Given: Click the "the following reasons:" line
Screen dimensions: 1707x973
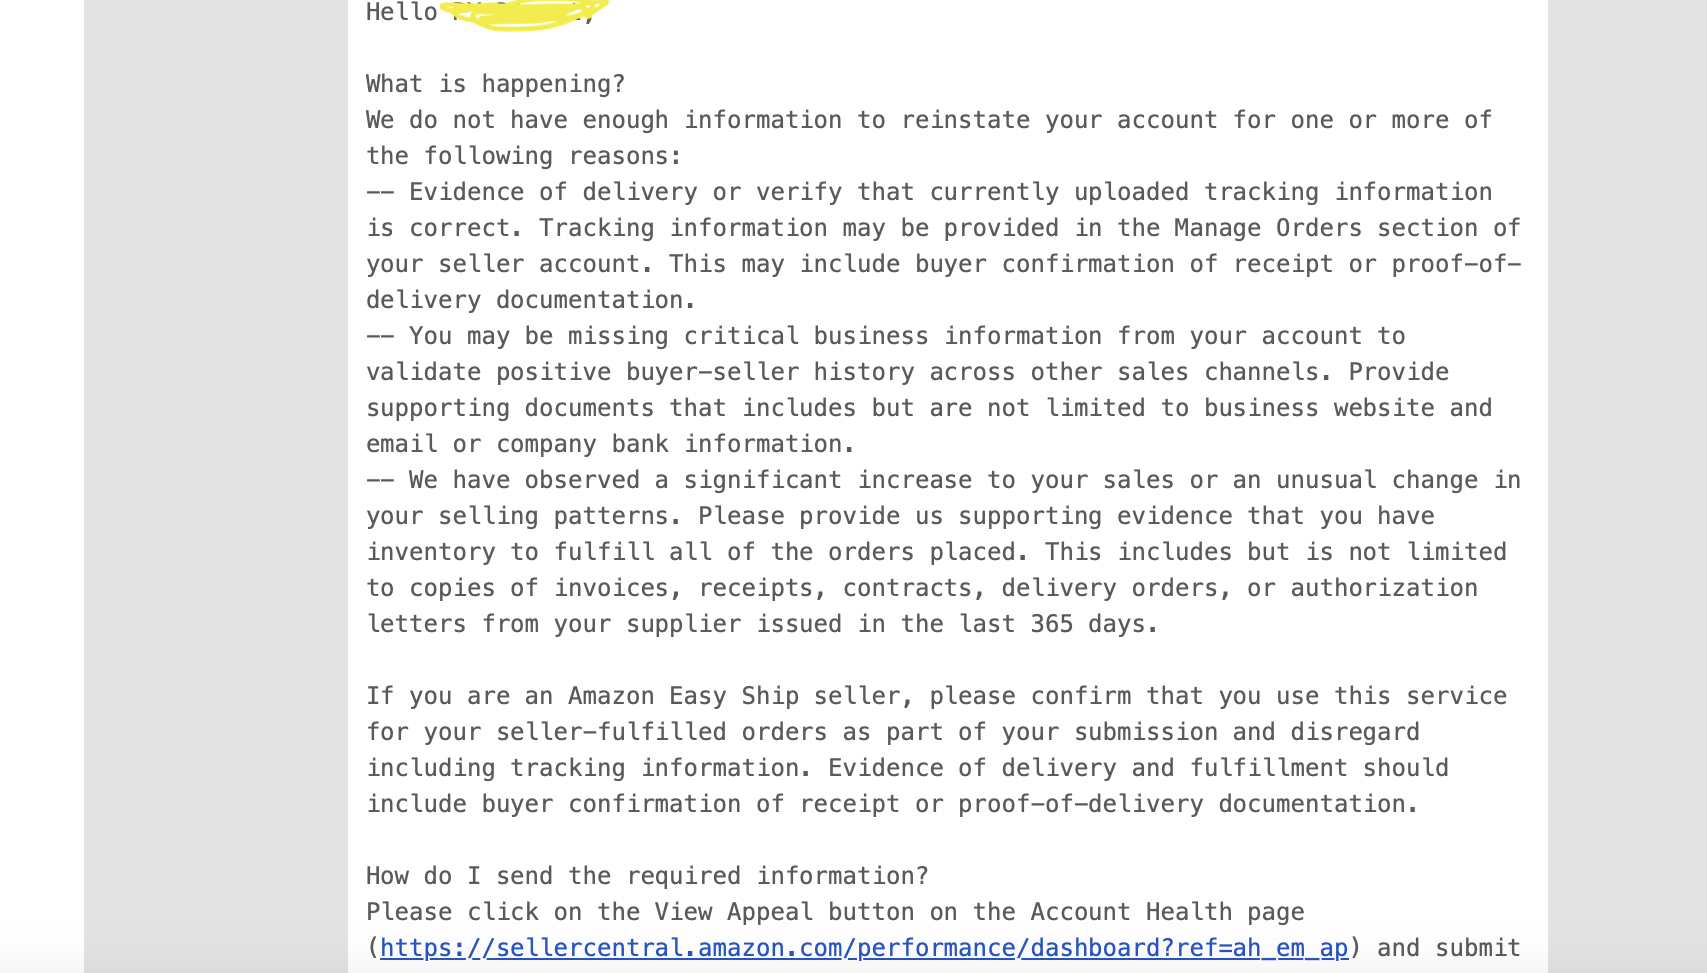Looking at the screenshot, I should 524,156.
